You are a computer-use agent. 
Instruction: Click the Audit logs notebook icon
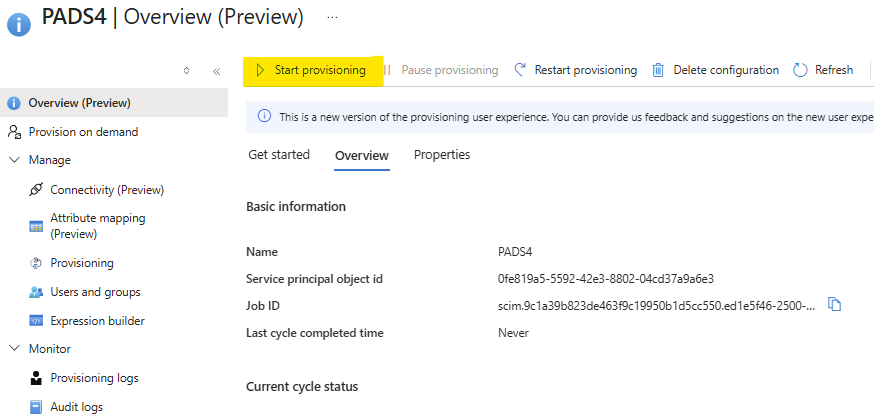[36, 407]
